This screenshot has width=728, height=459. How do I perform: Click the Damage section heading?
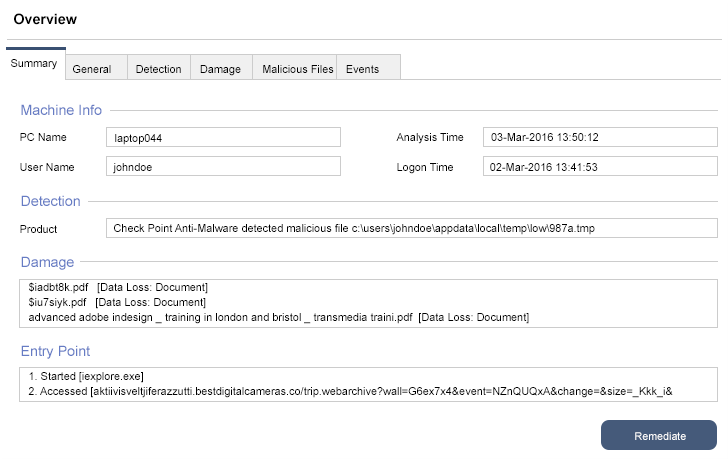click(47, 262)
